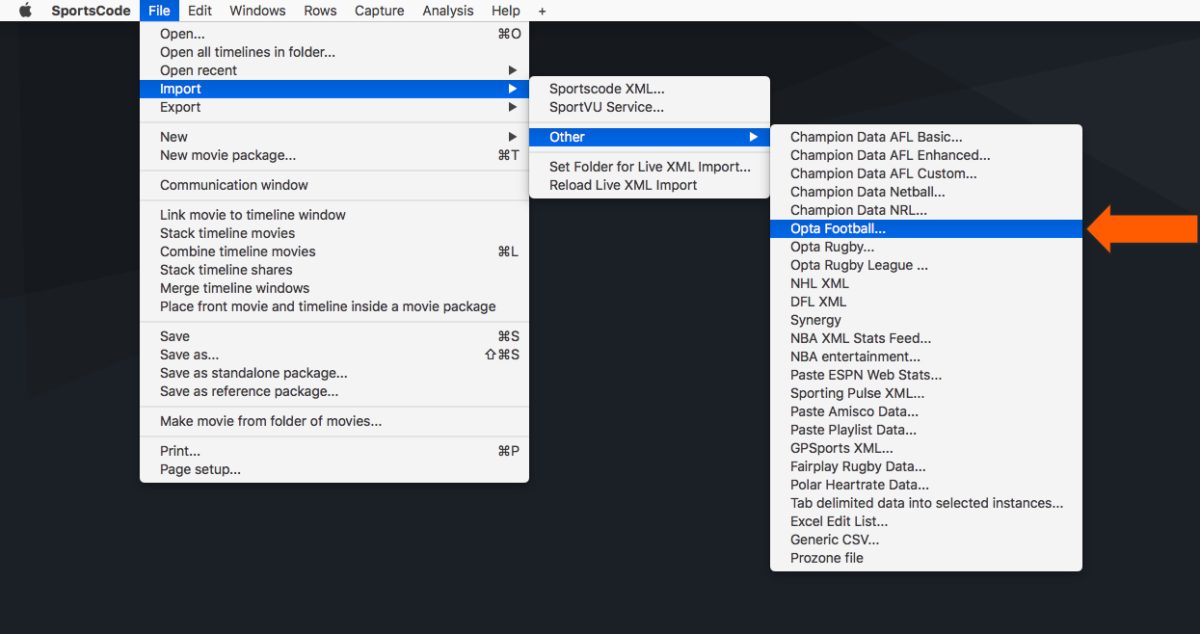Click Print... in File menu
This screenshot has width=1200, height=634.
click(334, 451)
